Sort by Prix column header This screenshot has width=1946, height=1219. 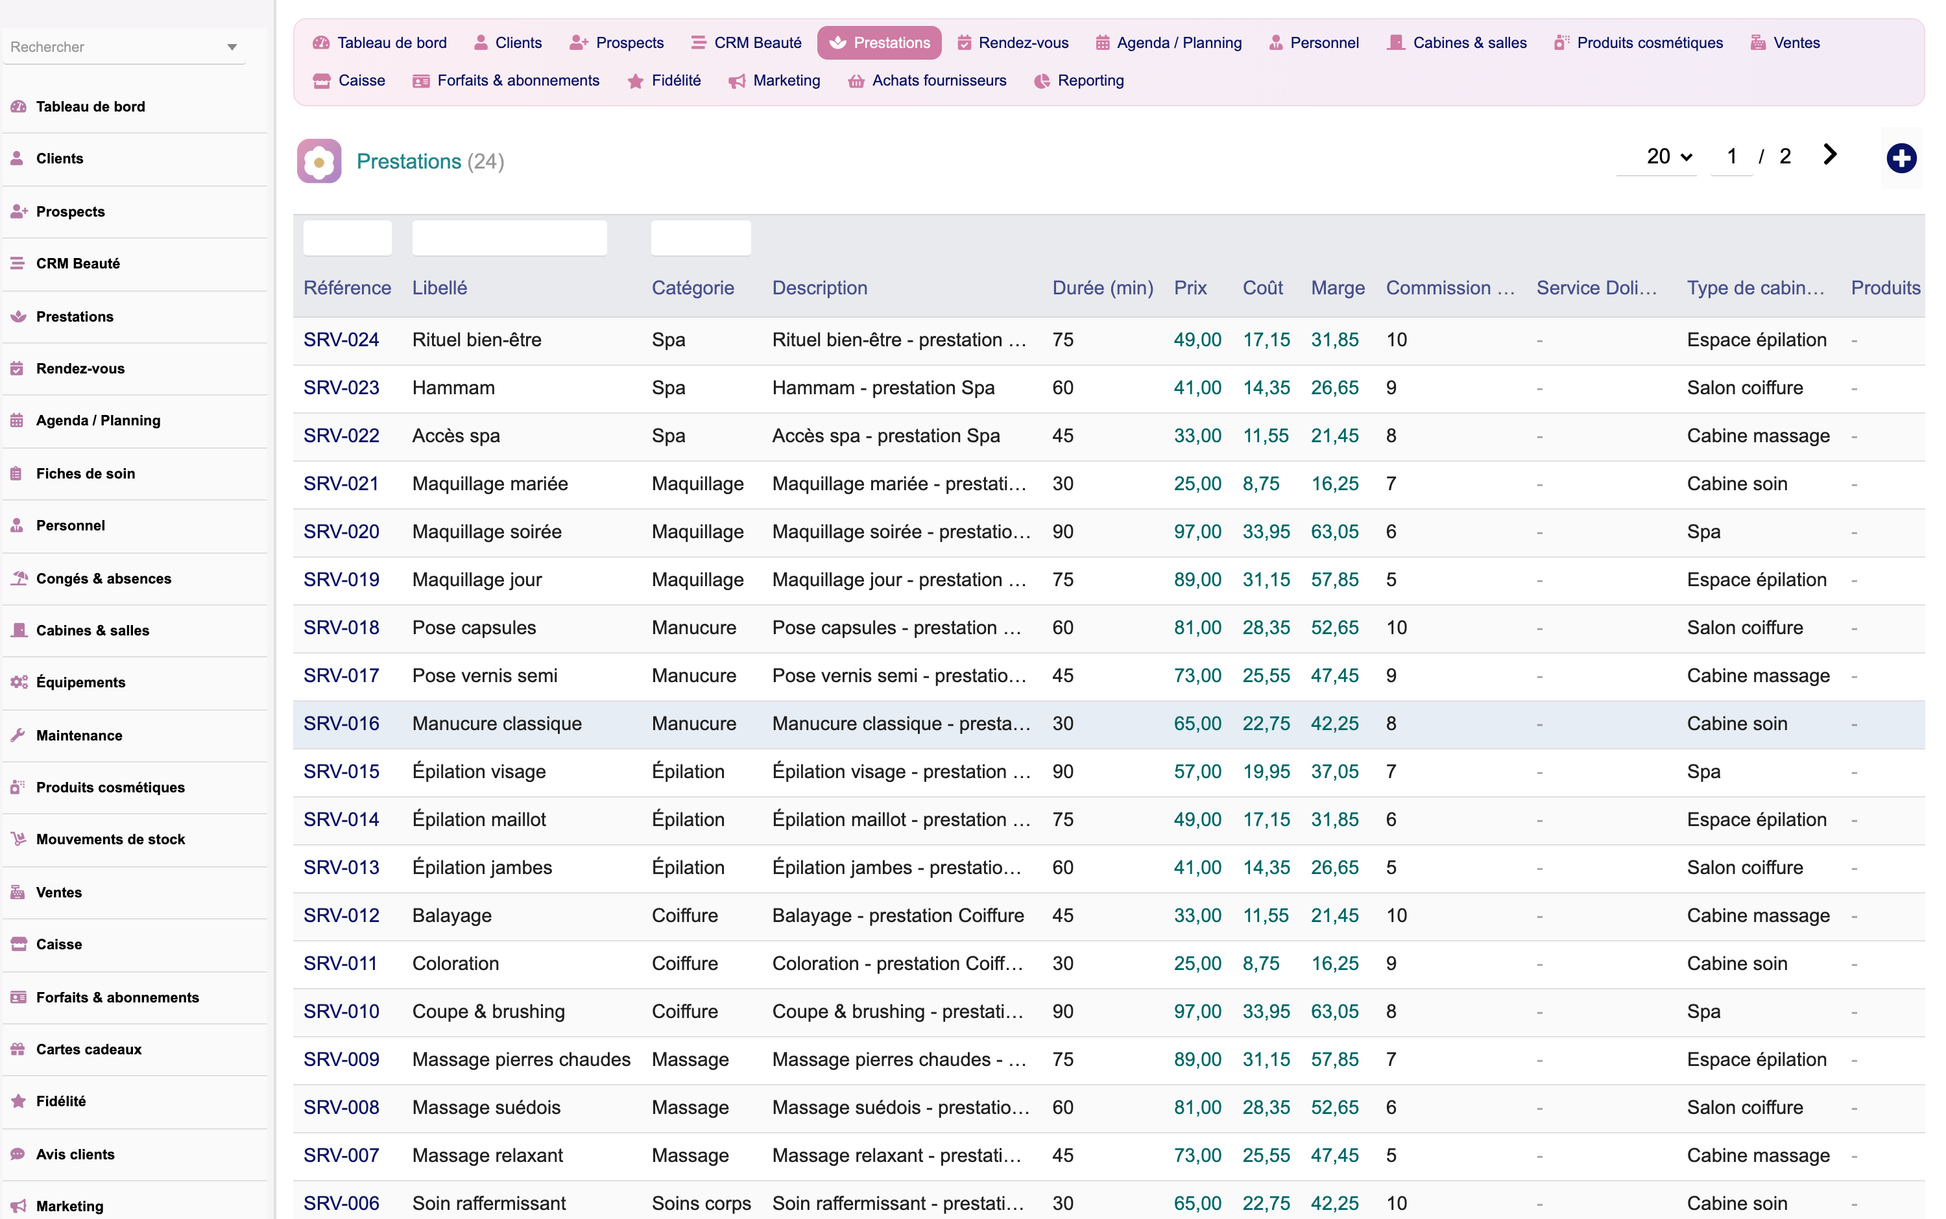1190,288
